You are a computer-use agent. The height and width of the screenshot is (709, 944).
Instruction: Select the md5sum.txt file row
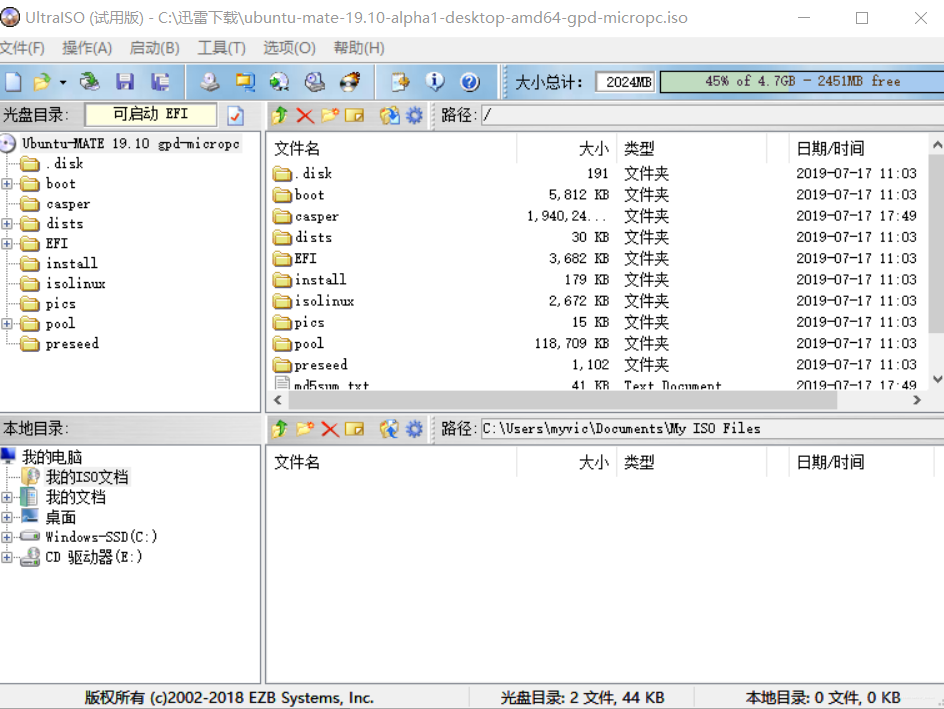(x=595, y=384)
